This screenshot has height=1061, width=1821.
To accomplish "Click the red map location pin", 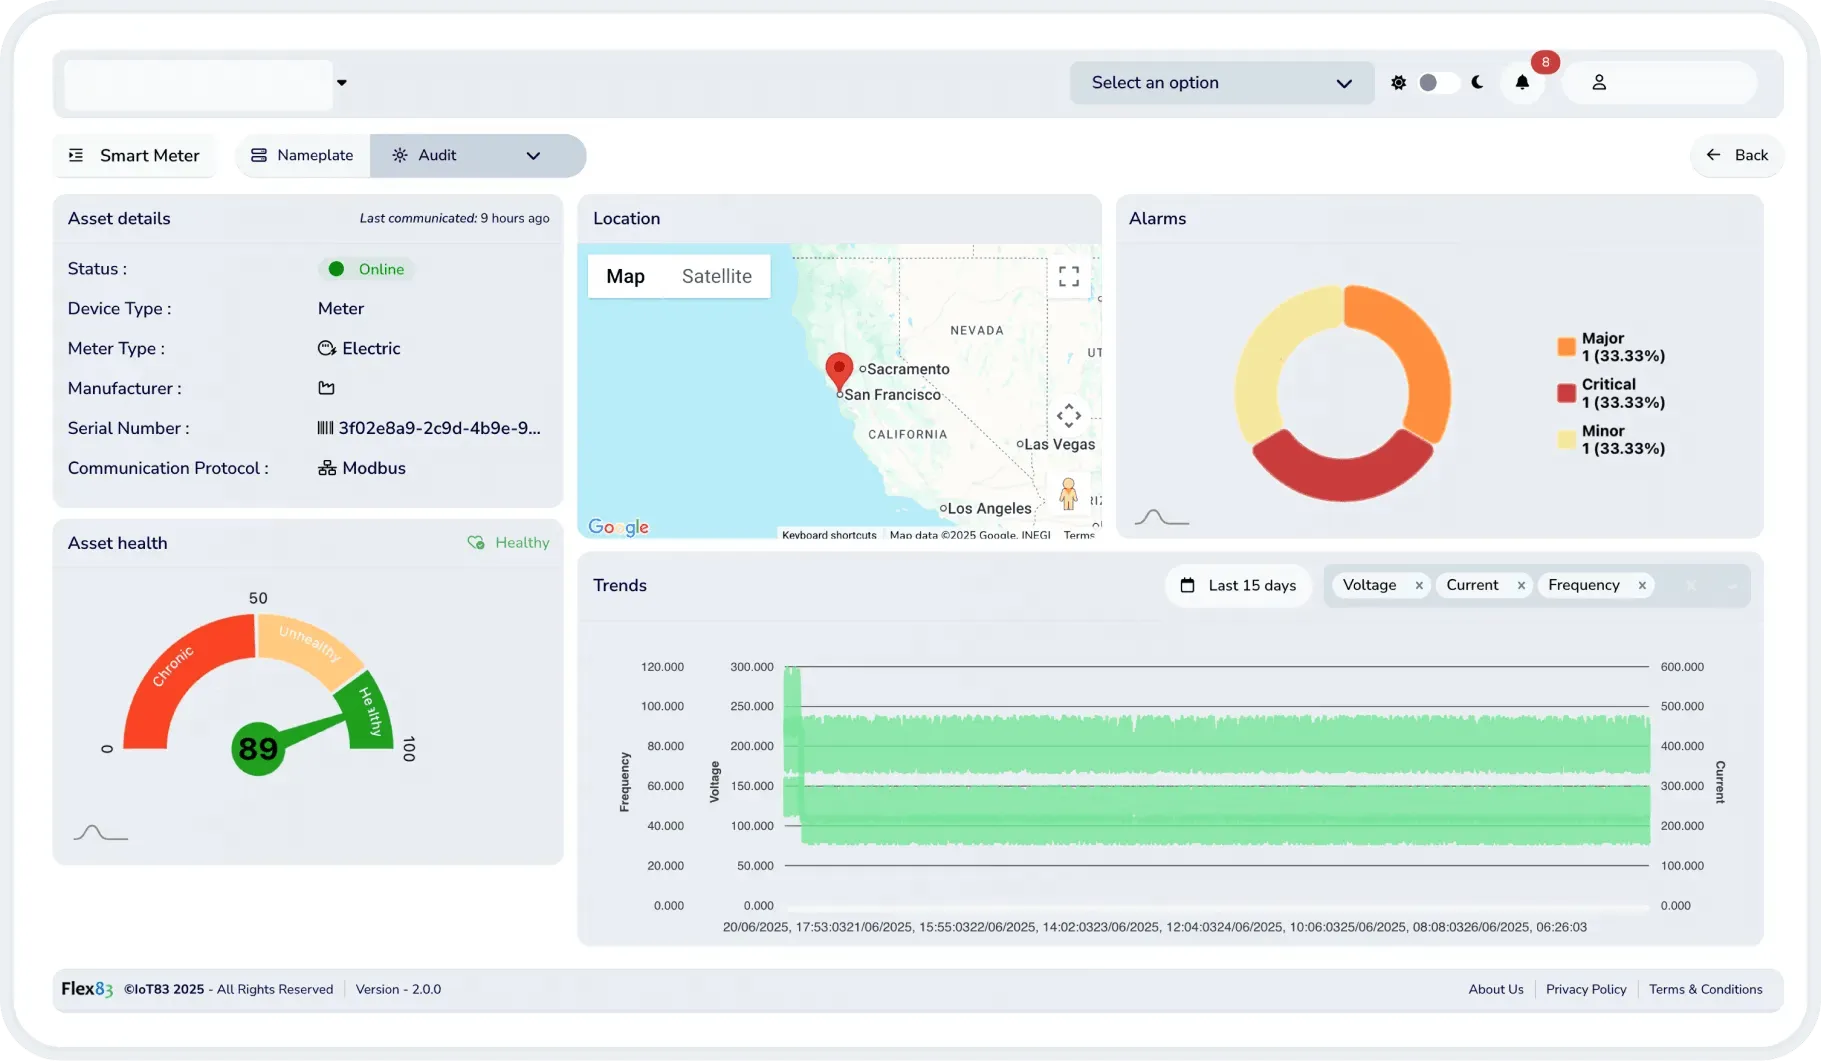I will click(x=839, y=371).
